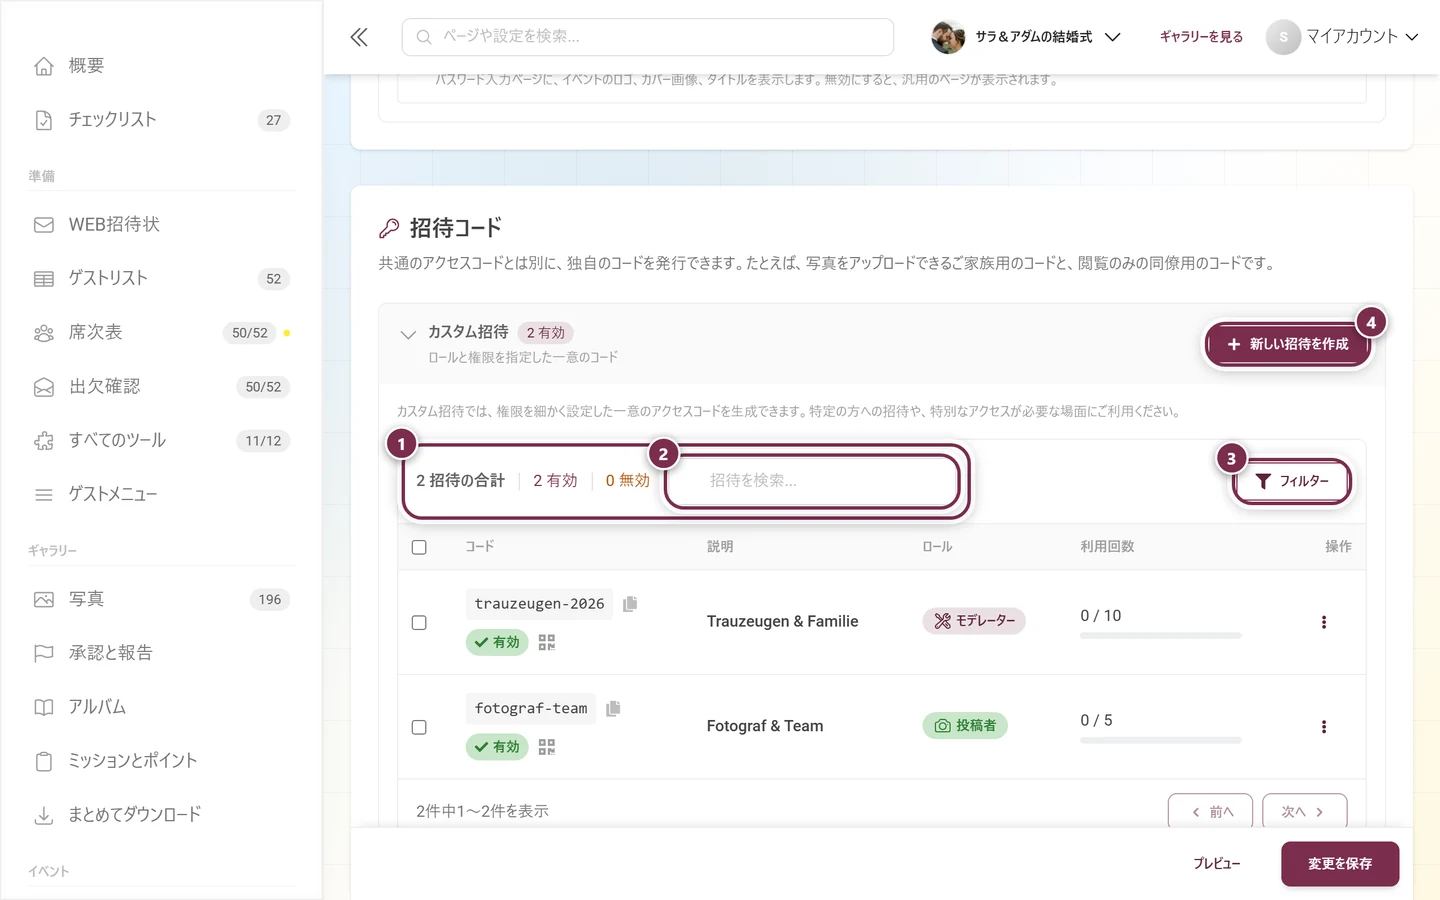Click the 席次表 seating icon

[x=44, y=333]
